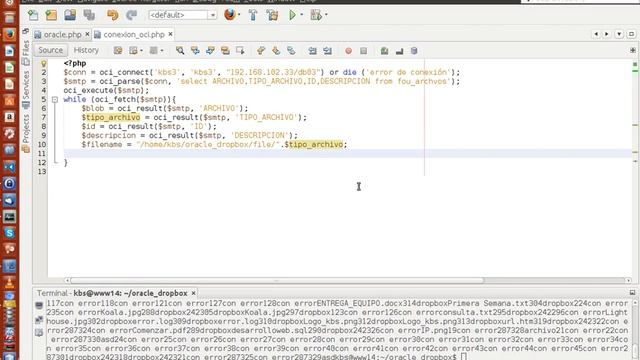Toggle Bookmark on current line
The width and height of the screenshot is (640, 360).
pyautogui.click(x=291, y=51)
